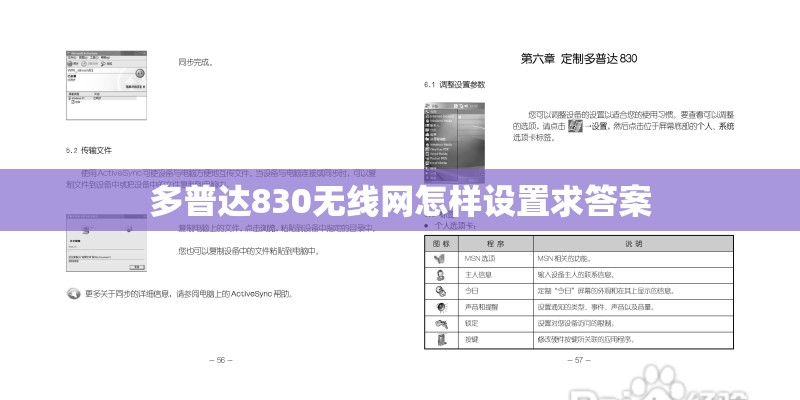Select the line starting with 更多关于同步的详细信息
800x400 pixels.
pyautogui.click(x=189, y=294)
